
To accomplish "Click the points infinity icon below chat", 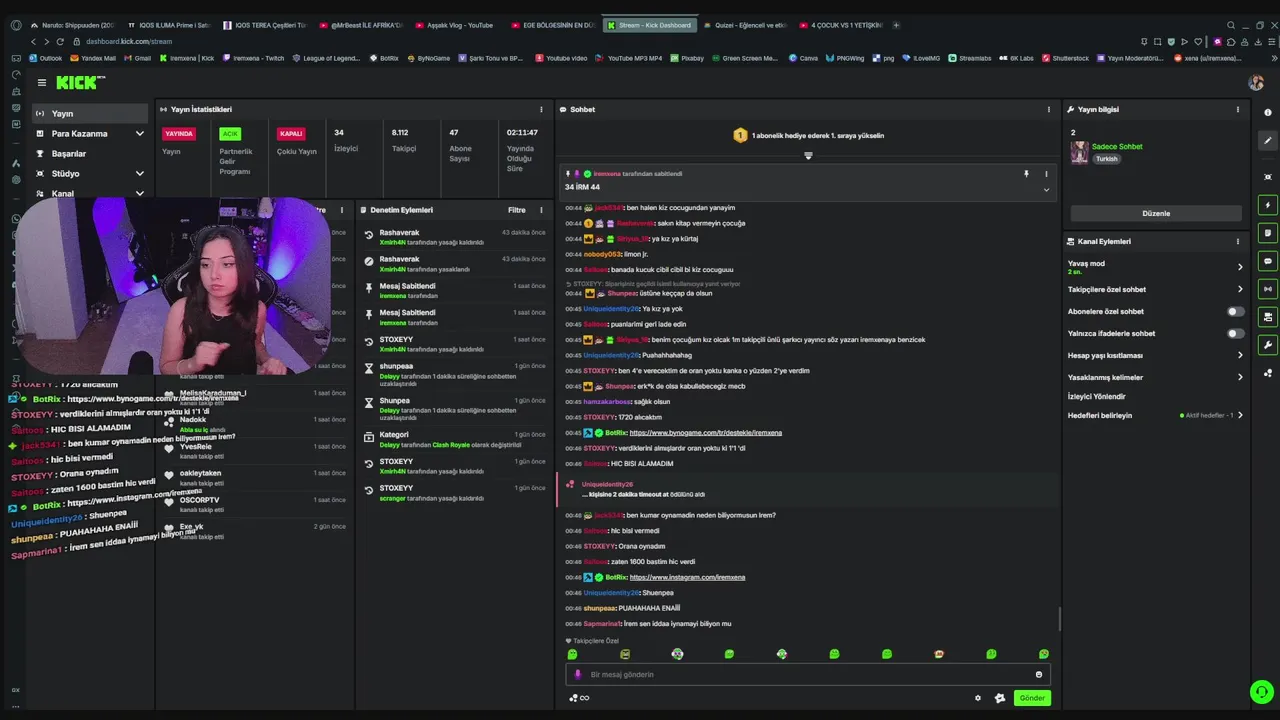I will pos(579,698).
